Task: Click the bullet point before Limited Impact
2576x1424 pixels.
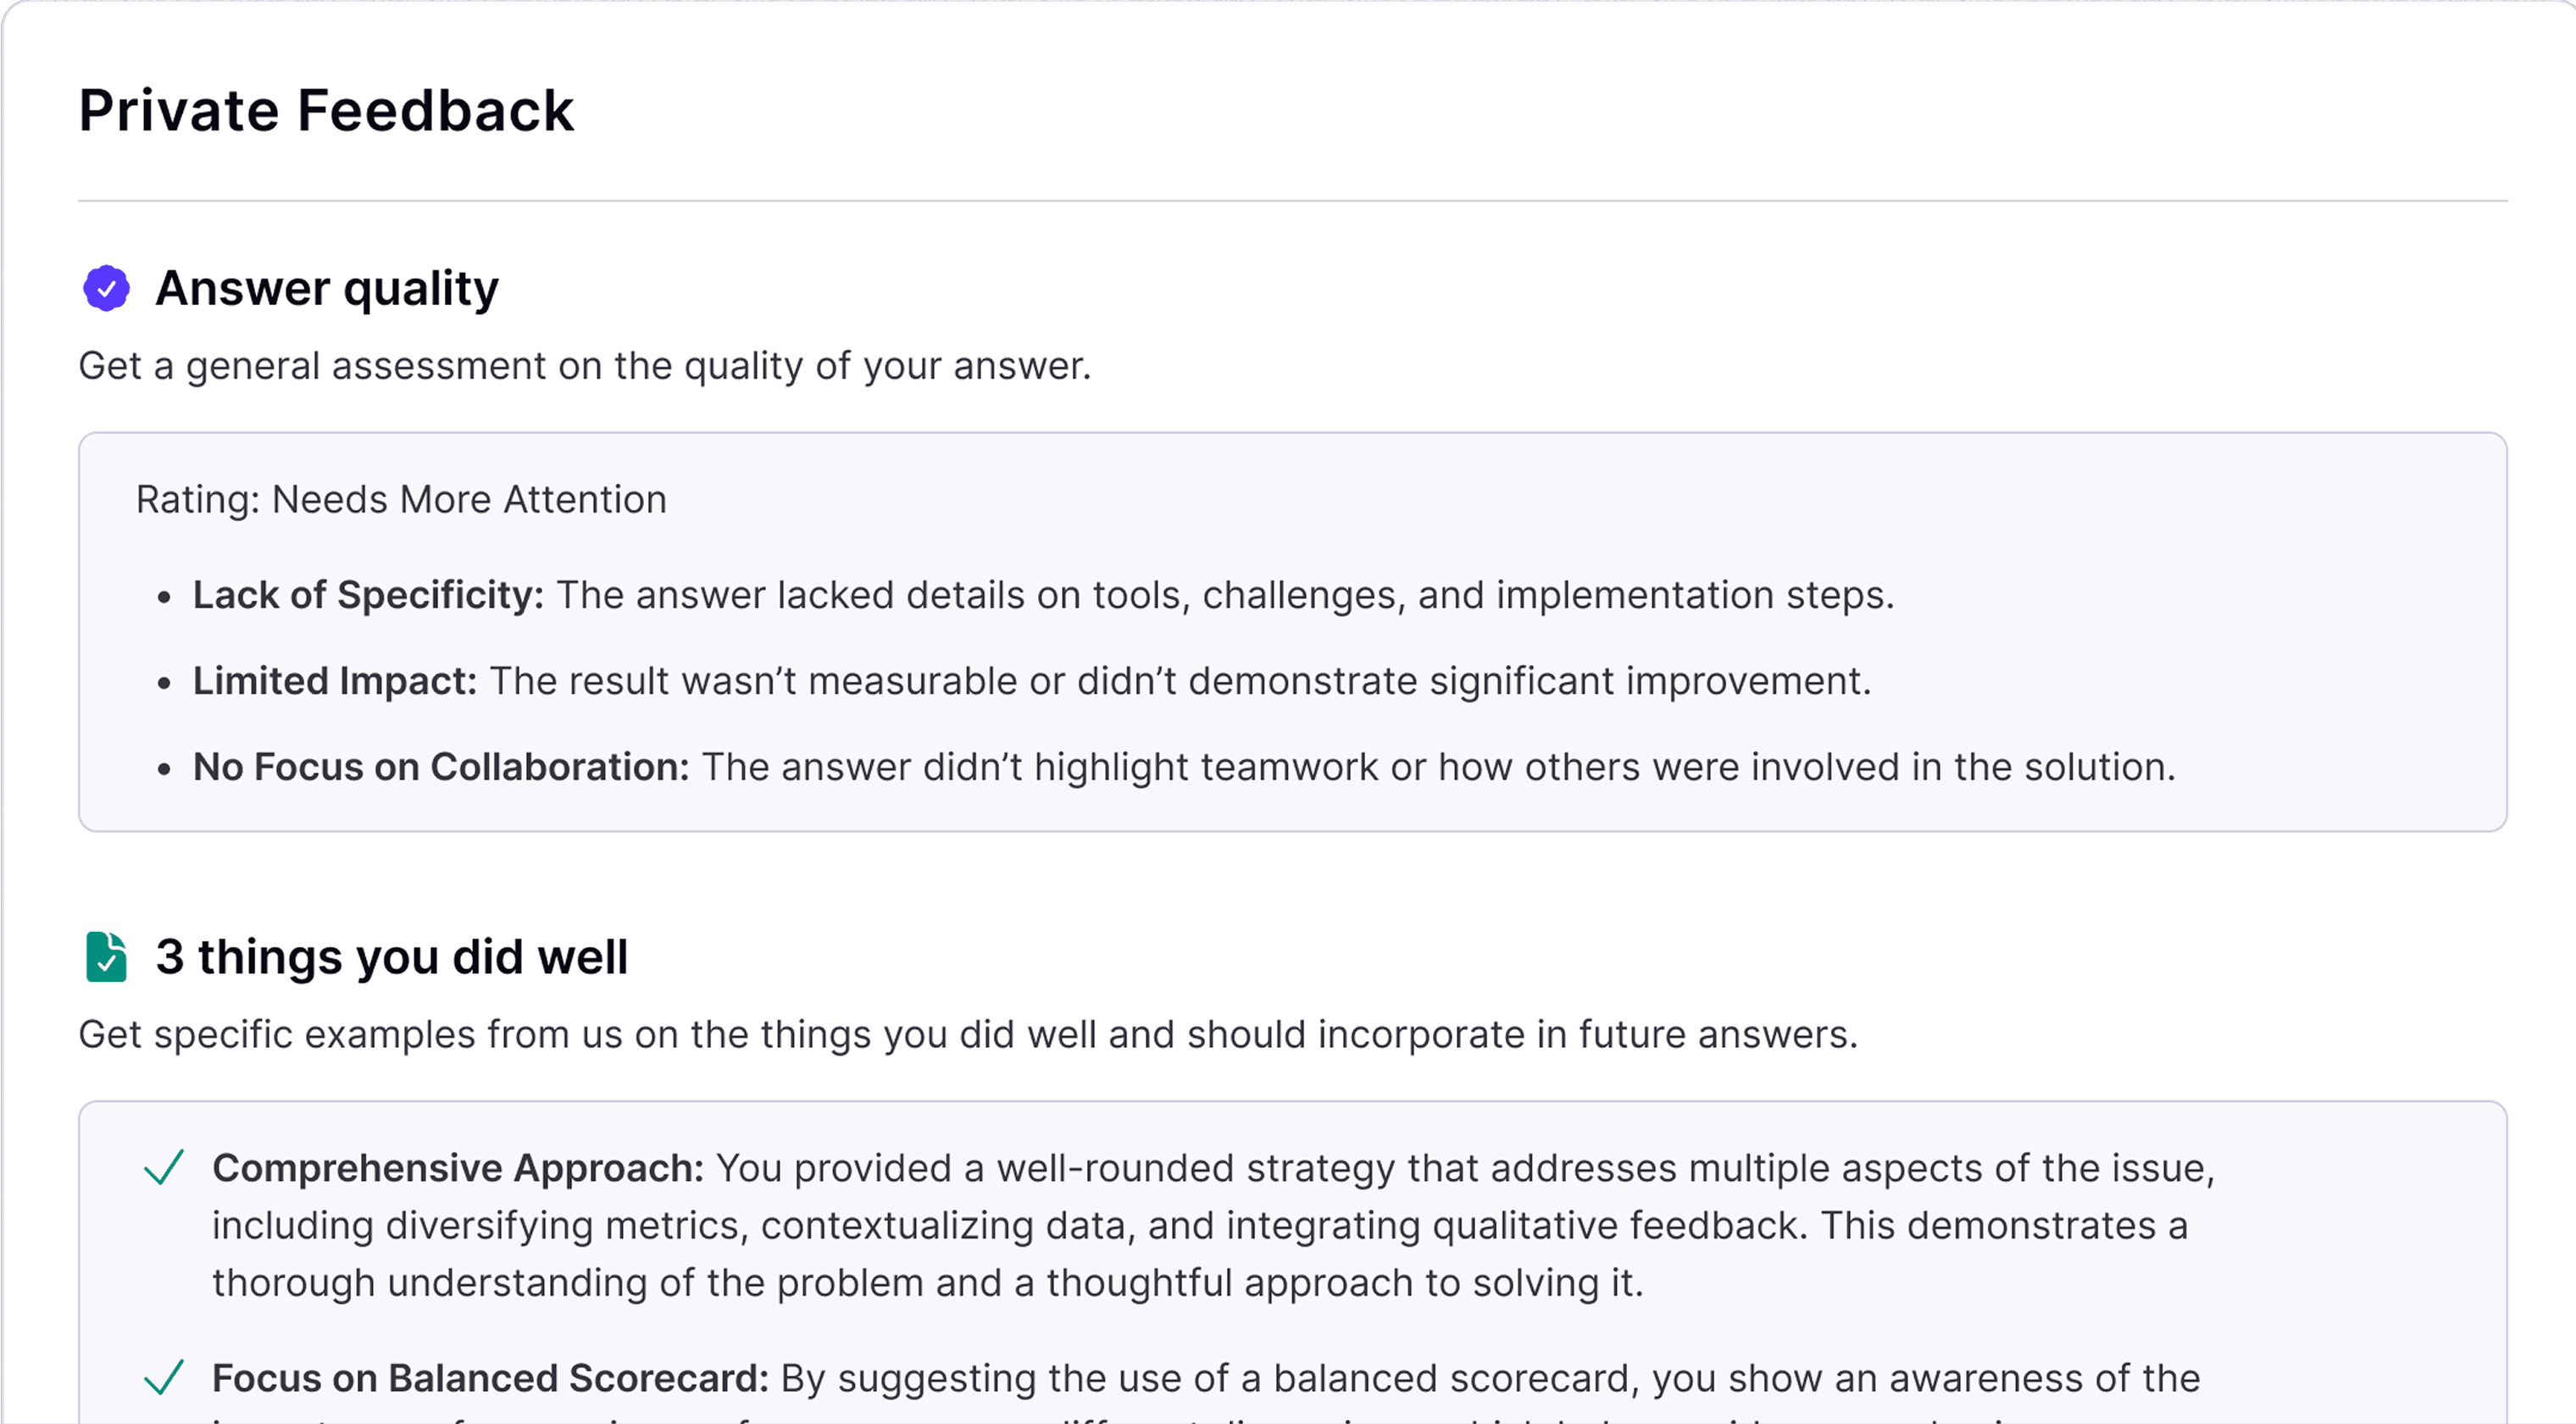Action: coord(165,684)
